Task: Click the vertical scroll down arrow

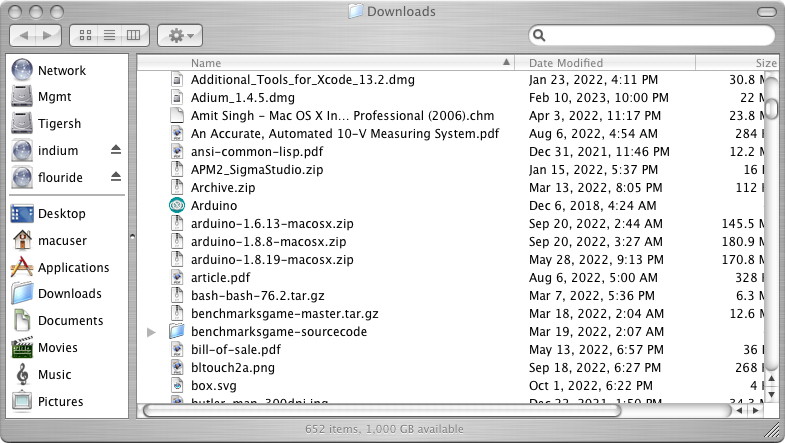Action: coord(772,395)
